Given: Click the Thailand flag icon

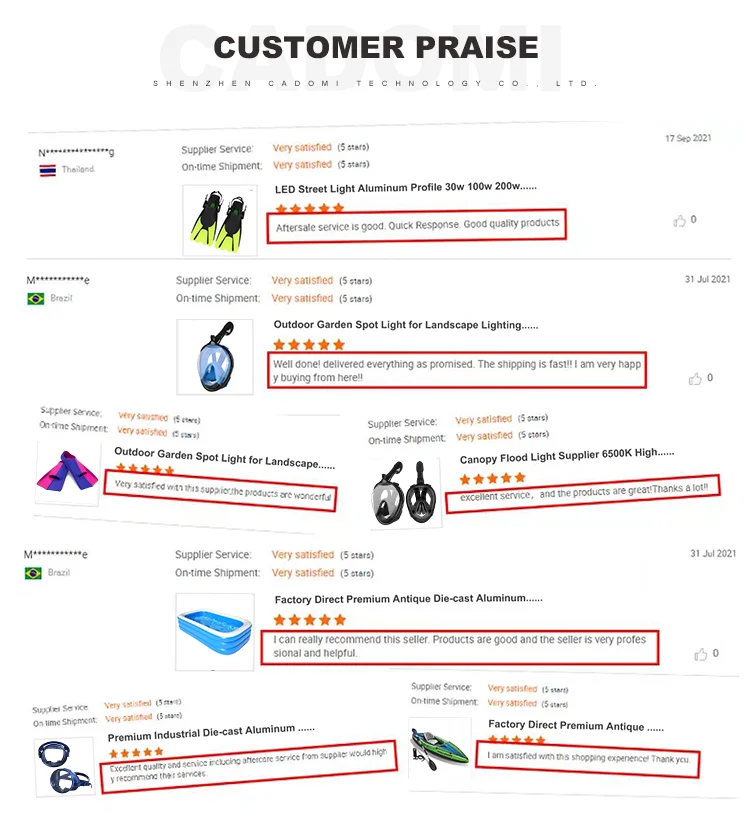Looking at the screenshot, I should pos(47,170).
